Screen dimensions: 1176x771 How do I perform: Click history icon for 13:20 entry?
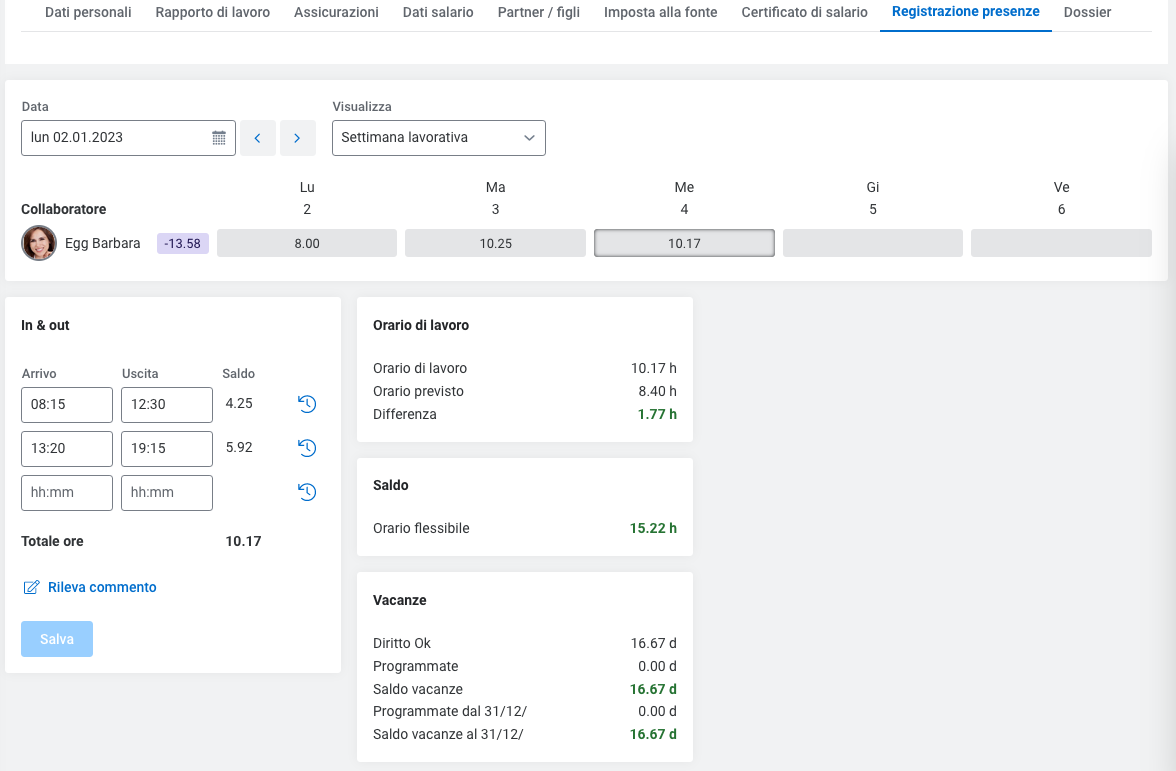[x=307, y=448]
